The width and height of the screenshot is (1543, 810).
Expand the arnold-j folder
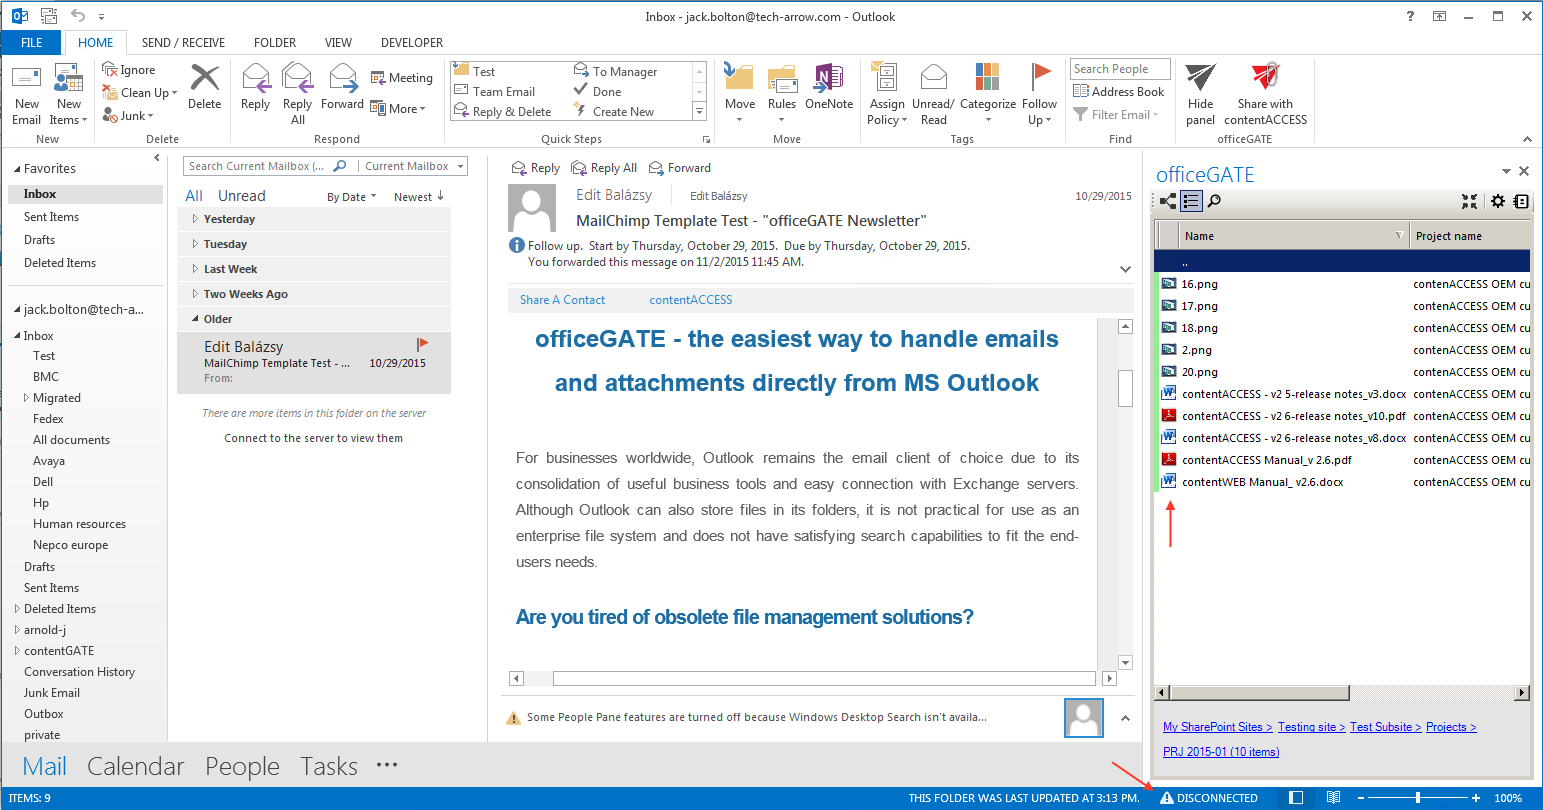[17, 630]
